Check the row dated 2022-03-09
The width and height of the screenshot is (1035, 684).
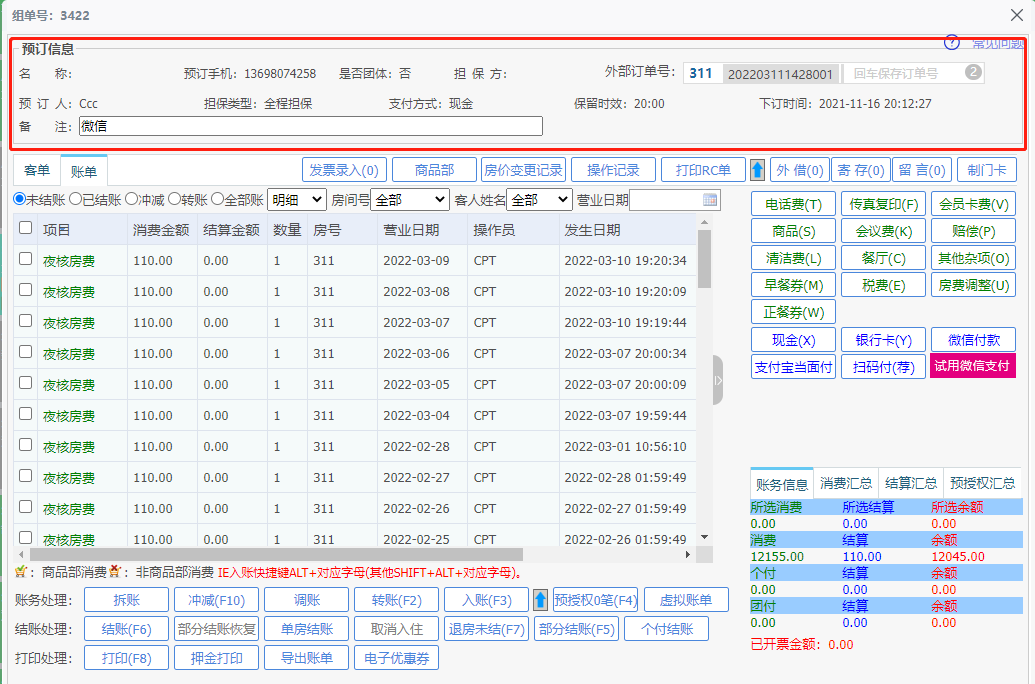point(26,259)
